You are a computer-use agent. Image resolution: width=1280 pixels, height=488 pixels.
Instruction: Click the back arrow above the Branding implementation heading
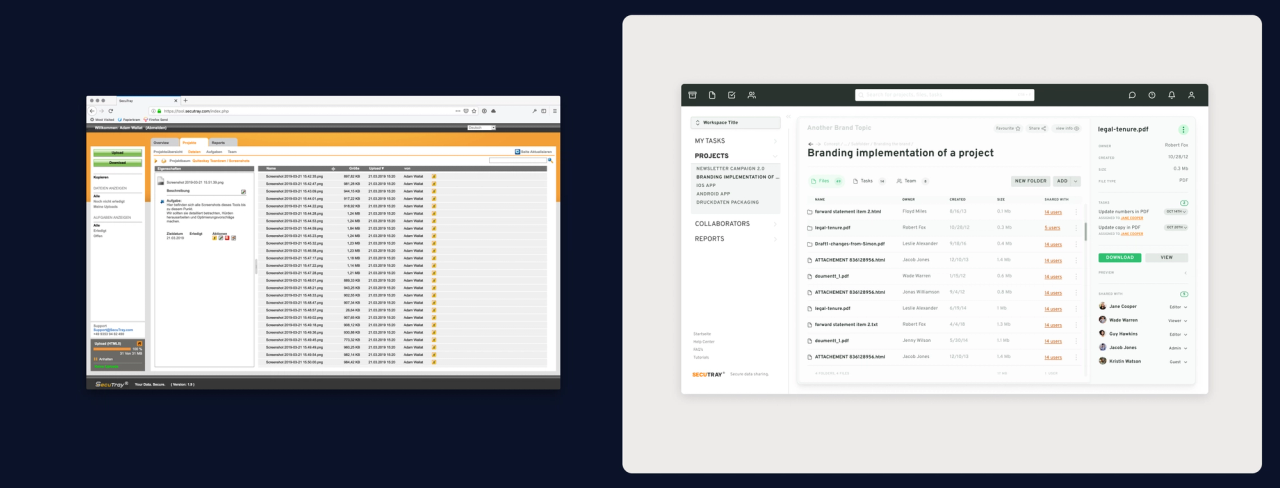810,144
